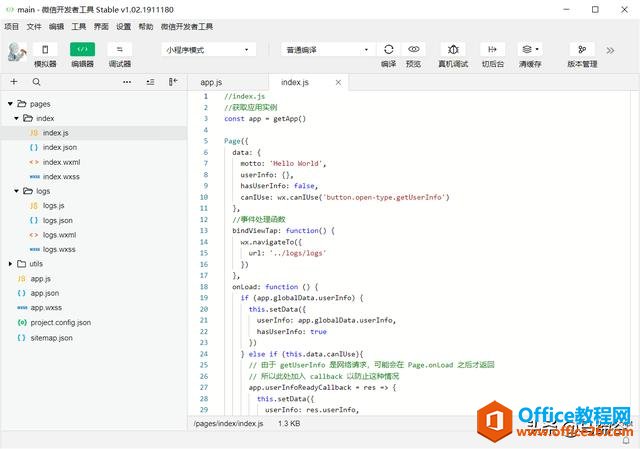Image resolution: width=640 pixels, height=449 pixels.
Task: Toggle the simulator panel button
Action: tap(45, 49)
